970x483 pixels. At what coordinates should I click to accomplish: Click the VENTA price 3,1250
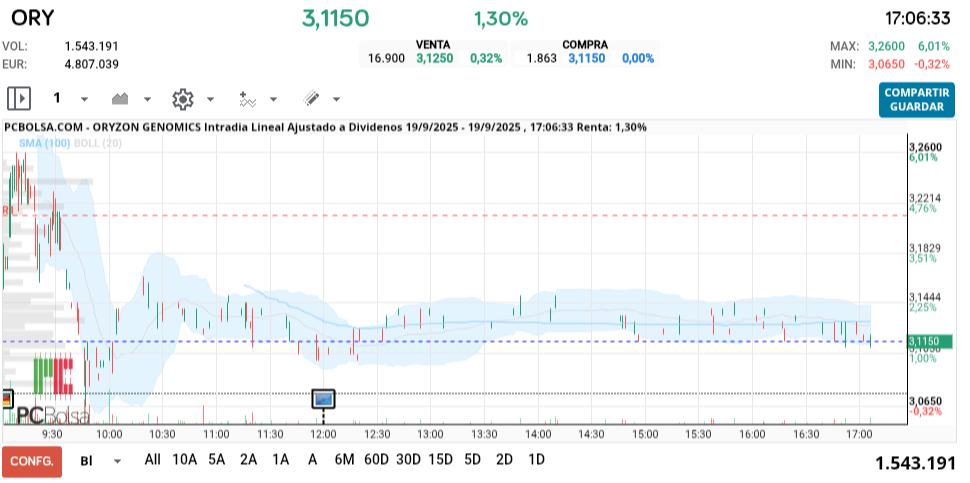click(x=434, y=59)
